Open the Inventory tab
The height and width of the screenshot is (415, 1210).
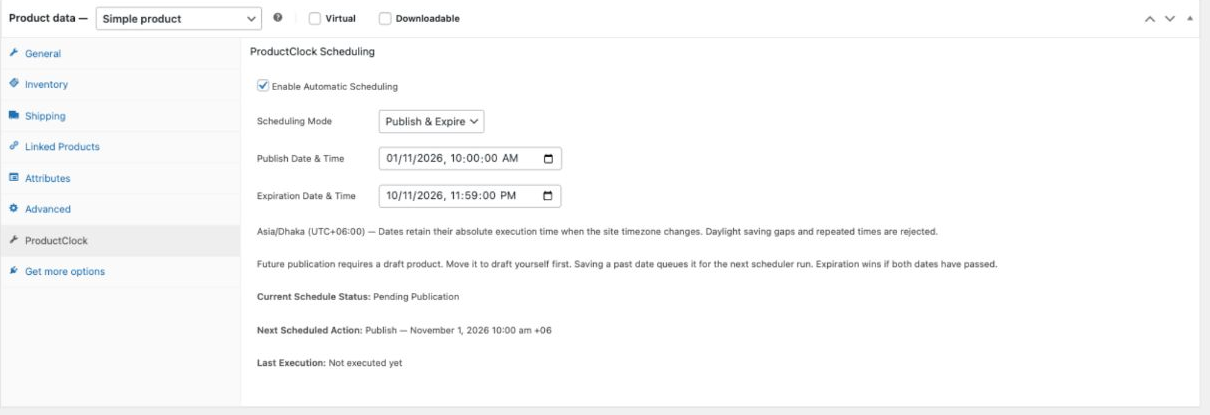[x=120, y=84]
